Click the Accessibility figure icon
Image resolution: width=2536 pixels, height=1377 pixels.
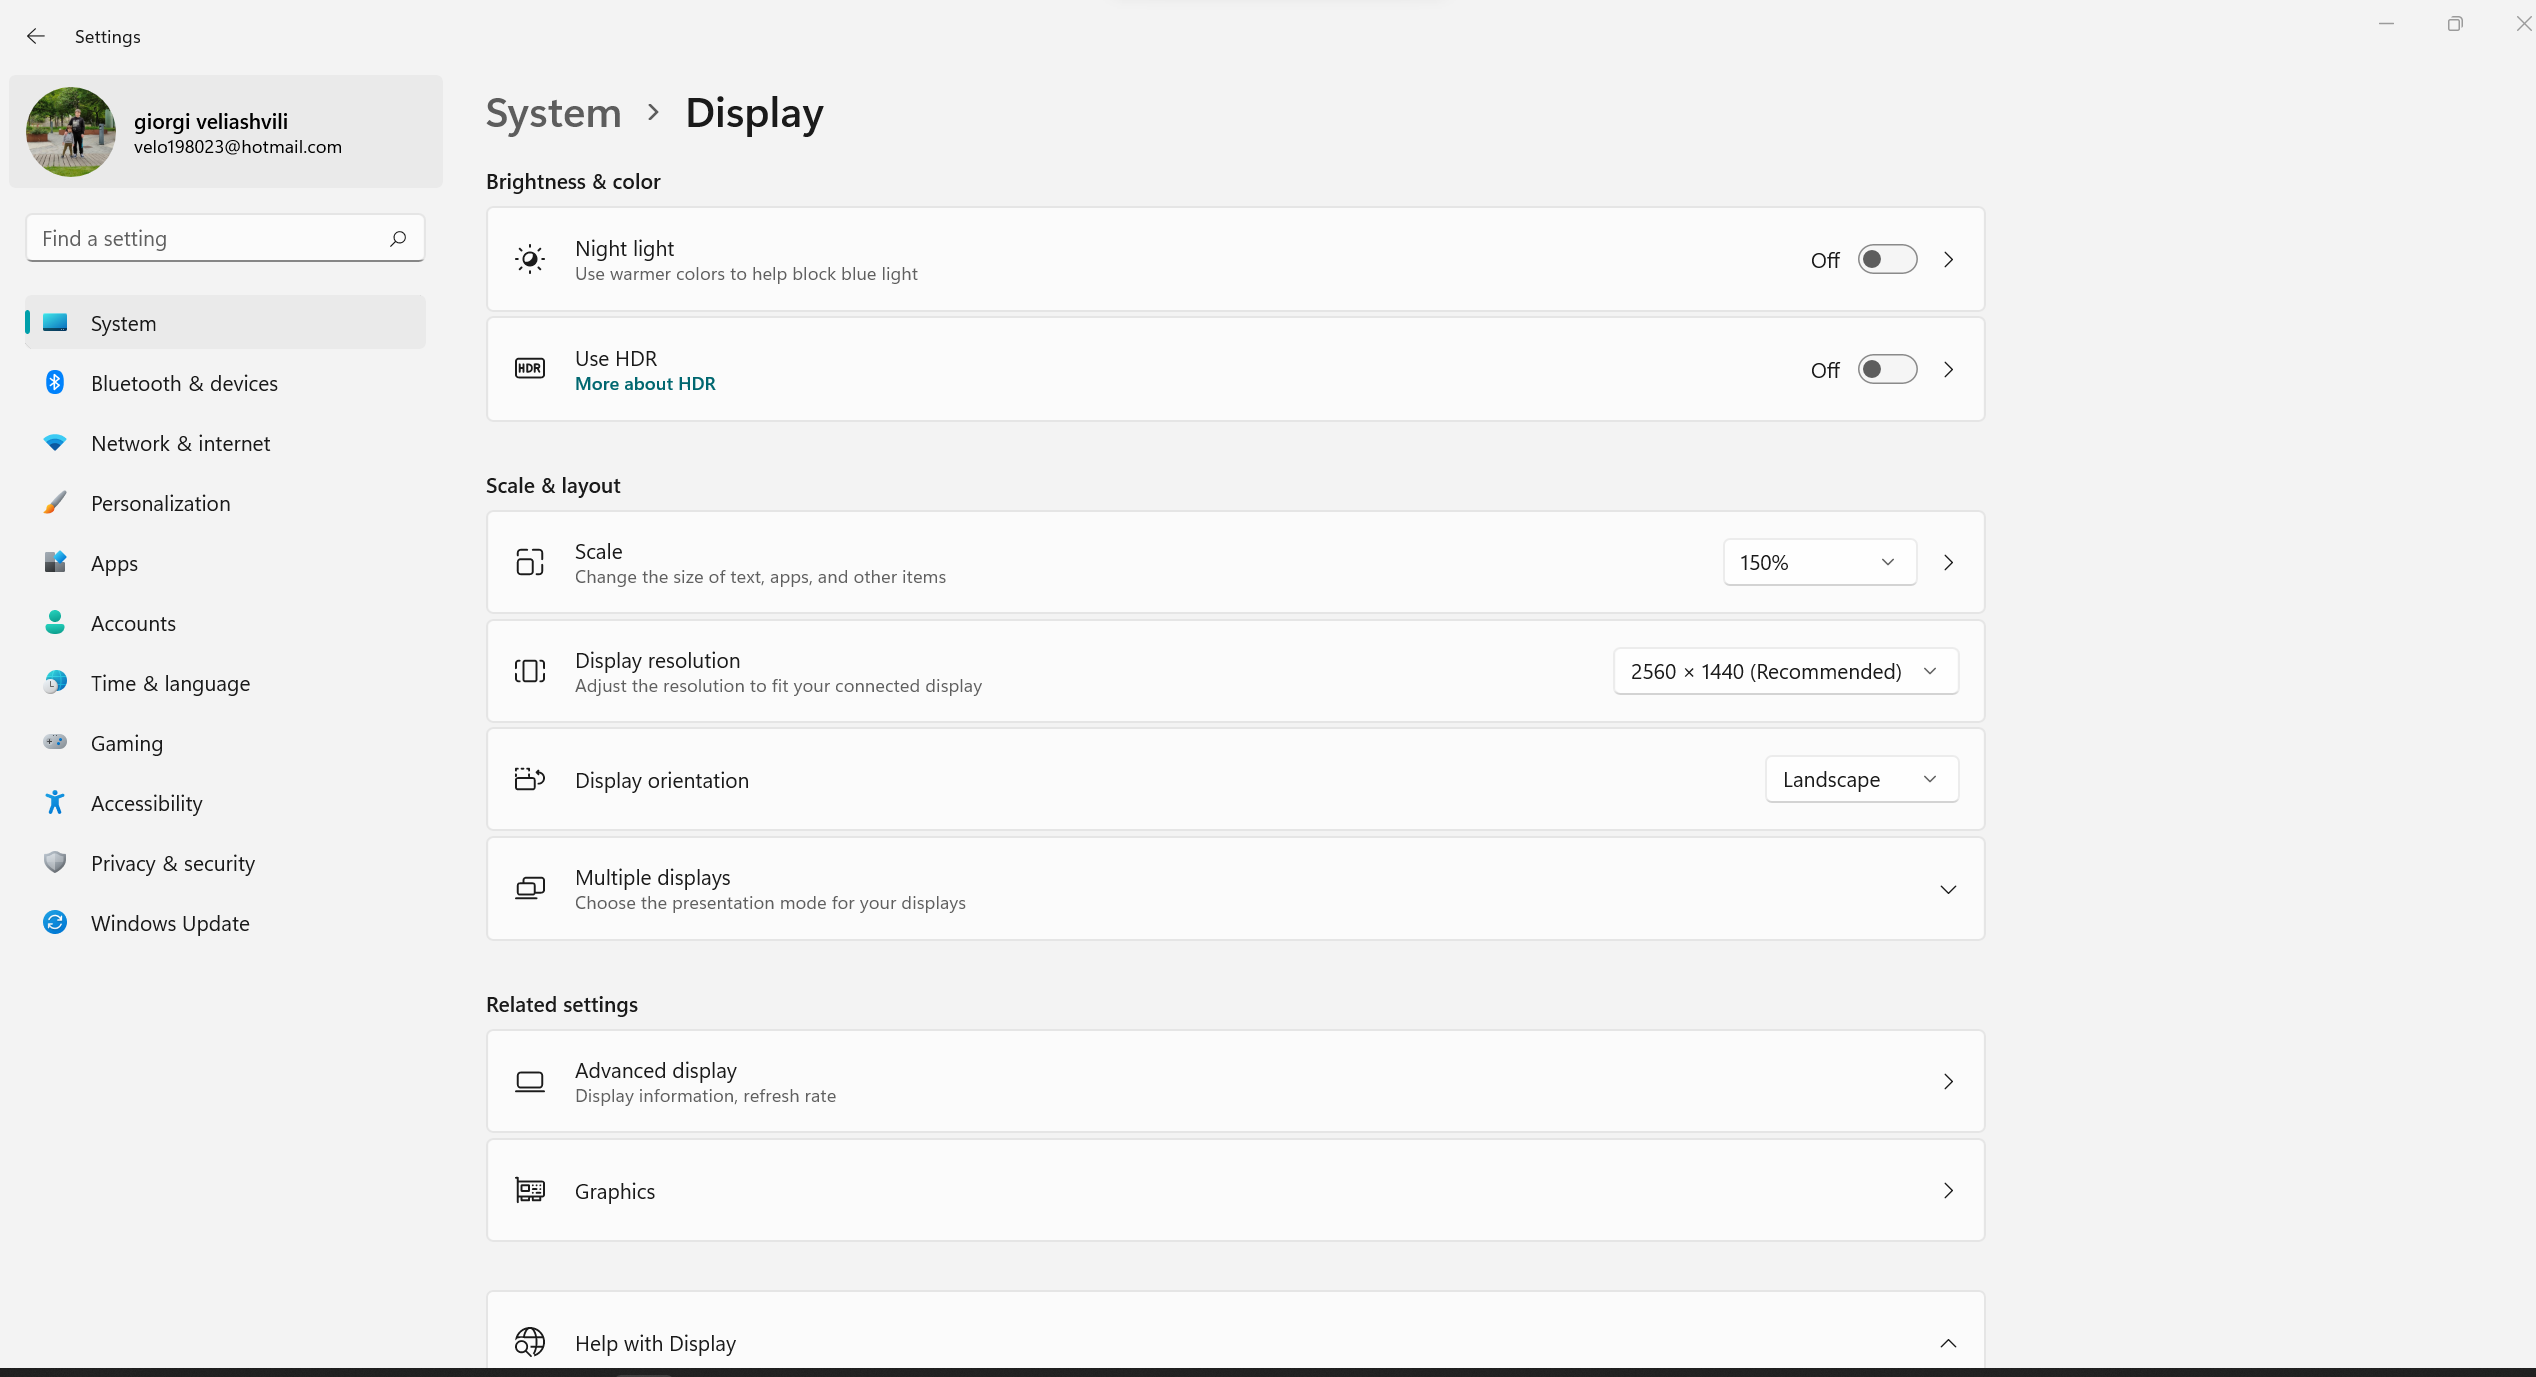55,803
